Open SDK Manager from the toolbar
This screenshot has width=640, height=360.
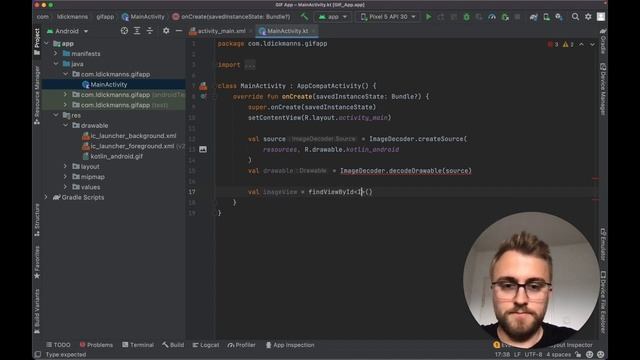[559, 17]
